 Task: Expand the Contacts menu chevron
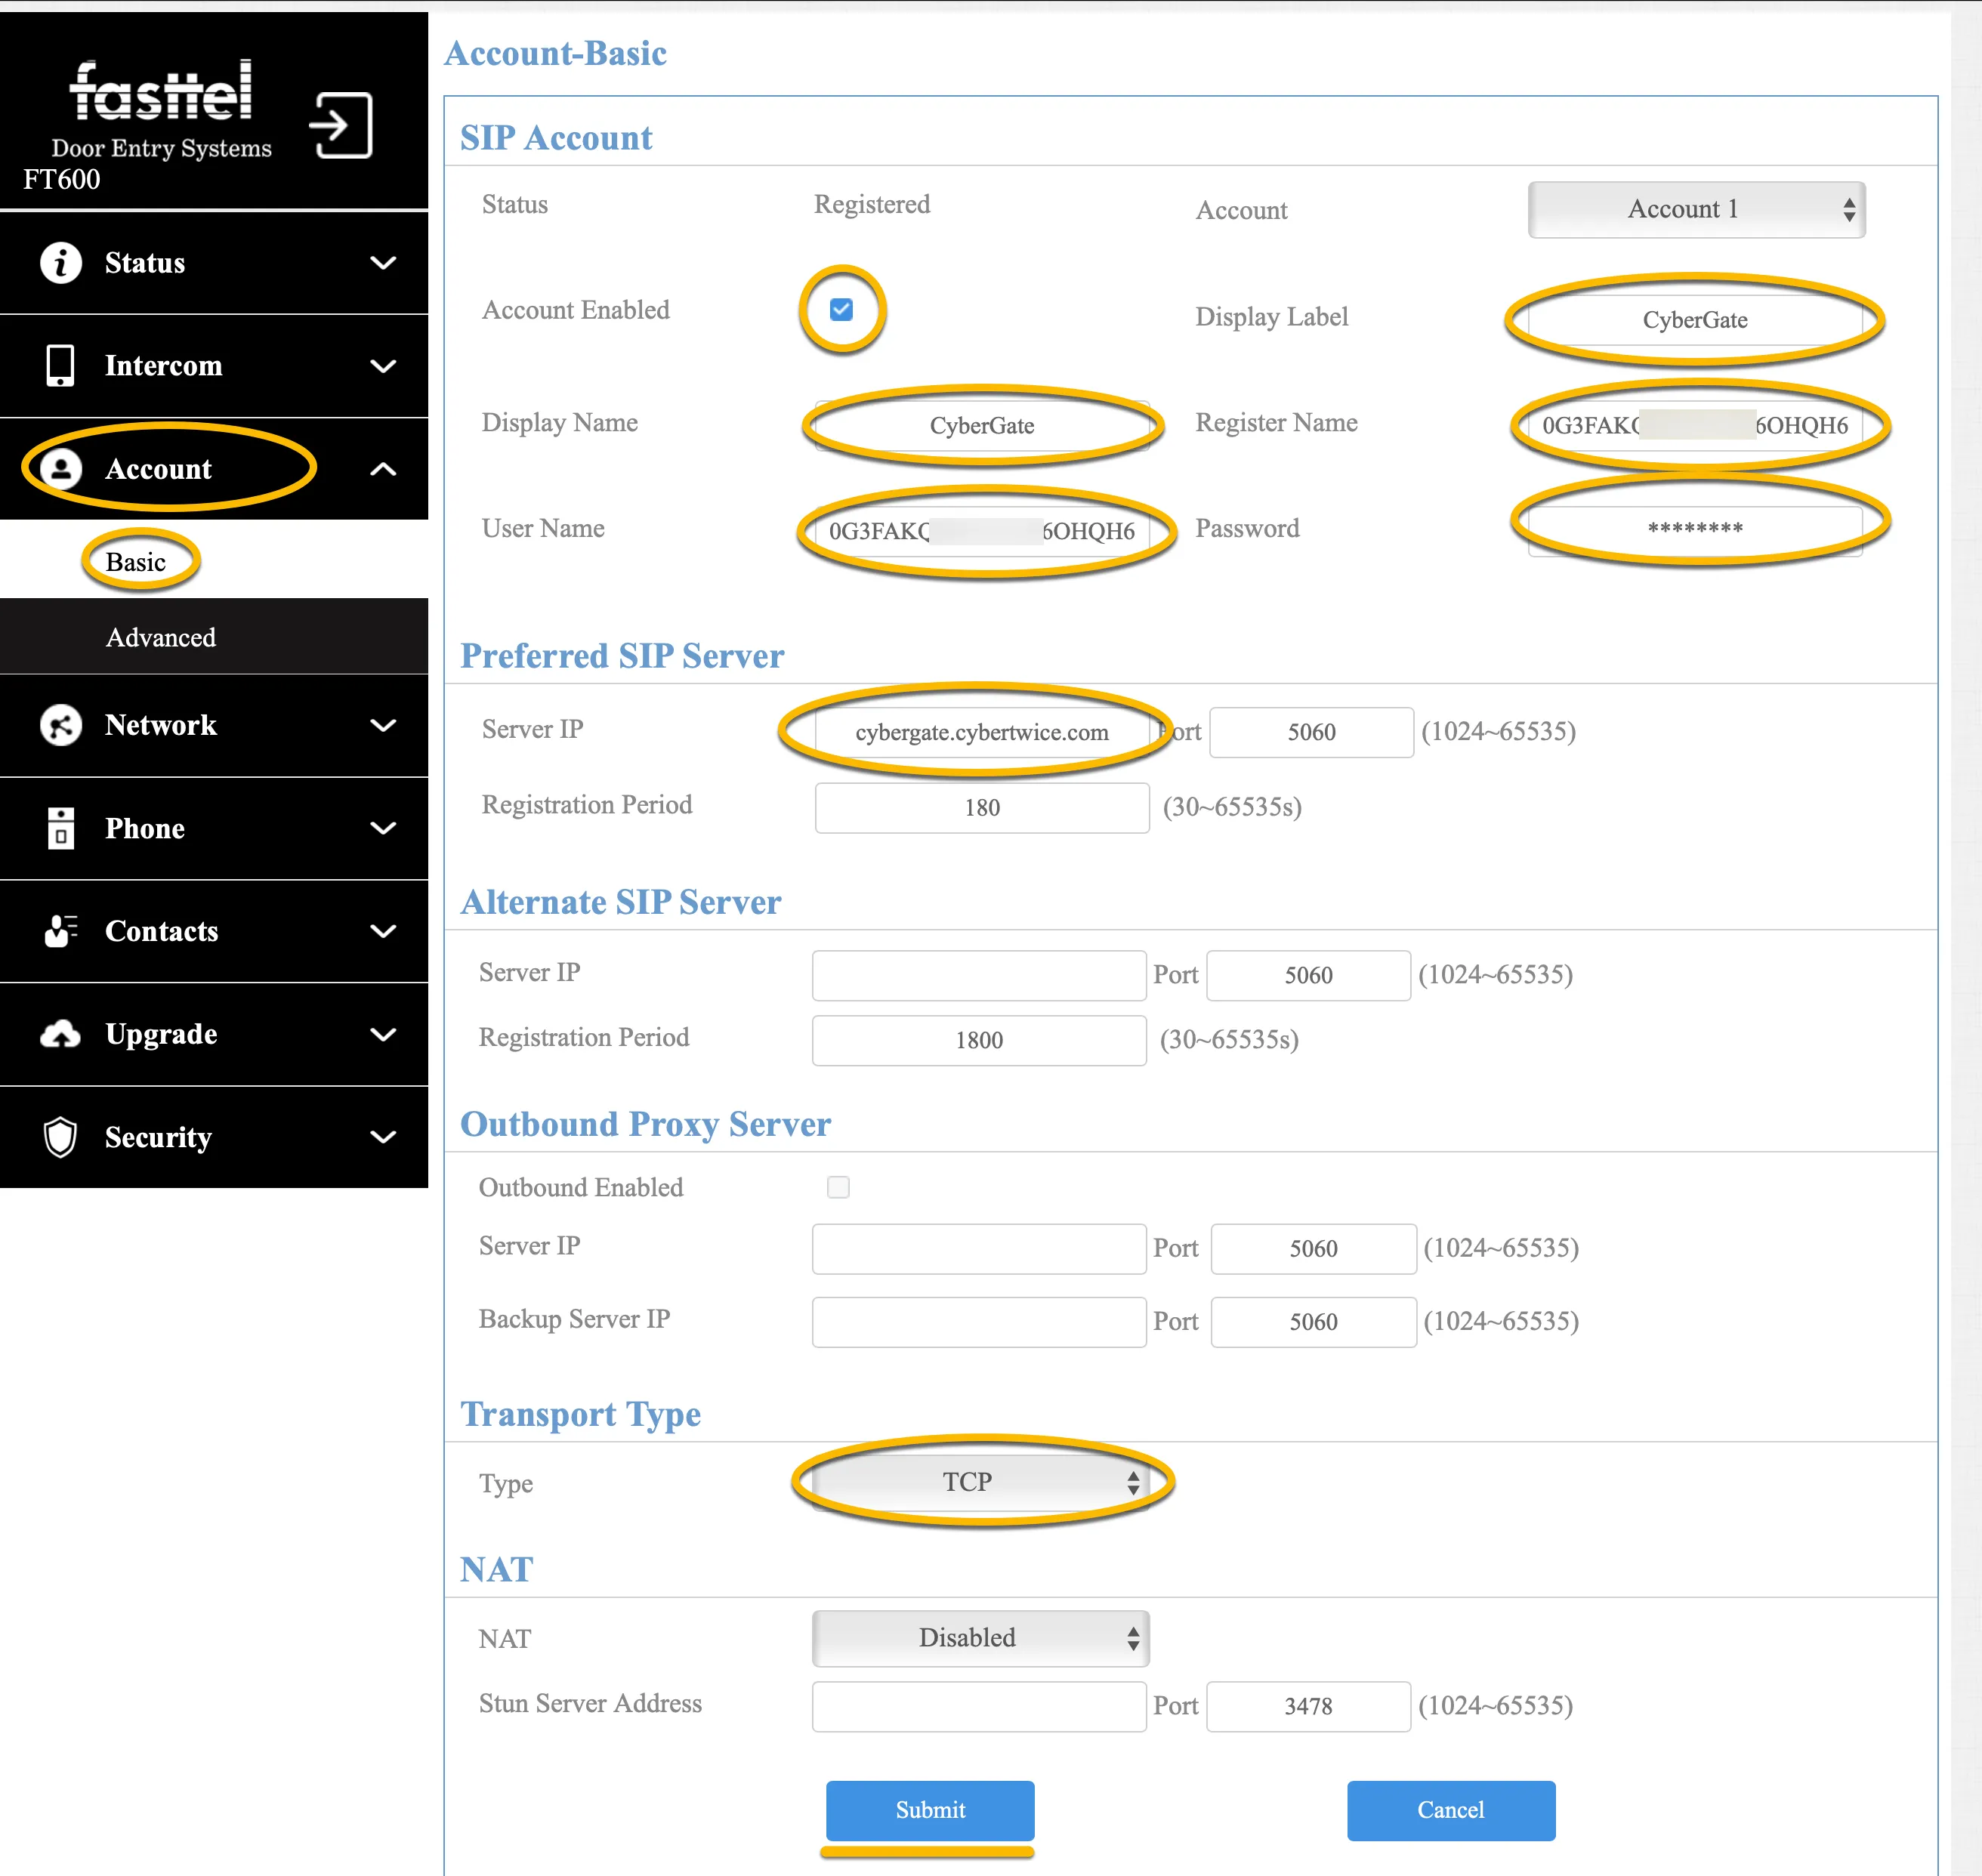pos(383,931)
